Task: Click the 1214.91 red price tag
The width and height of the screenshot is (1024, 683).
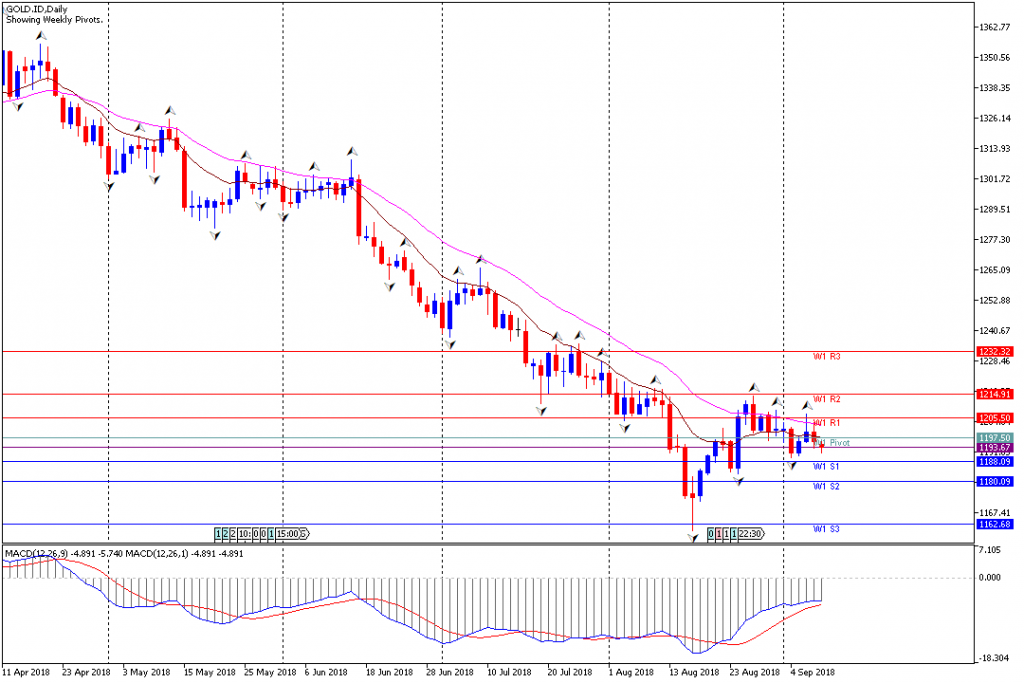Action: 994,394
